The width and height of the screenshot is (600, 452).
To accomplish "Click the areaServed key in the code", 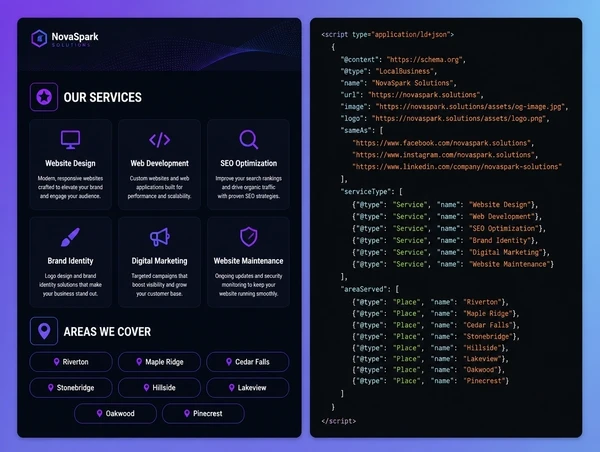I will pyautogui.click(x=365, y=289).
